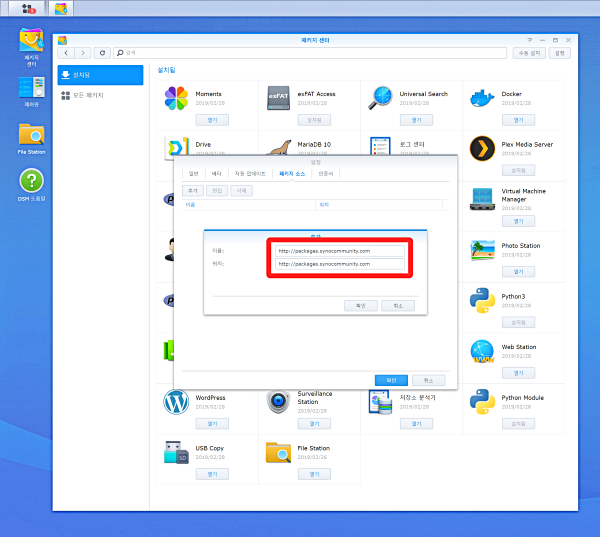Select the Installed (설치됨) sidebar item
This screenshot has width=600, height=537.
(100, 75)
